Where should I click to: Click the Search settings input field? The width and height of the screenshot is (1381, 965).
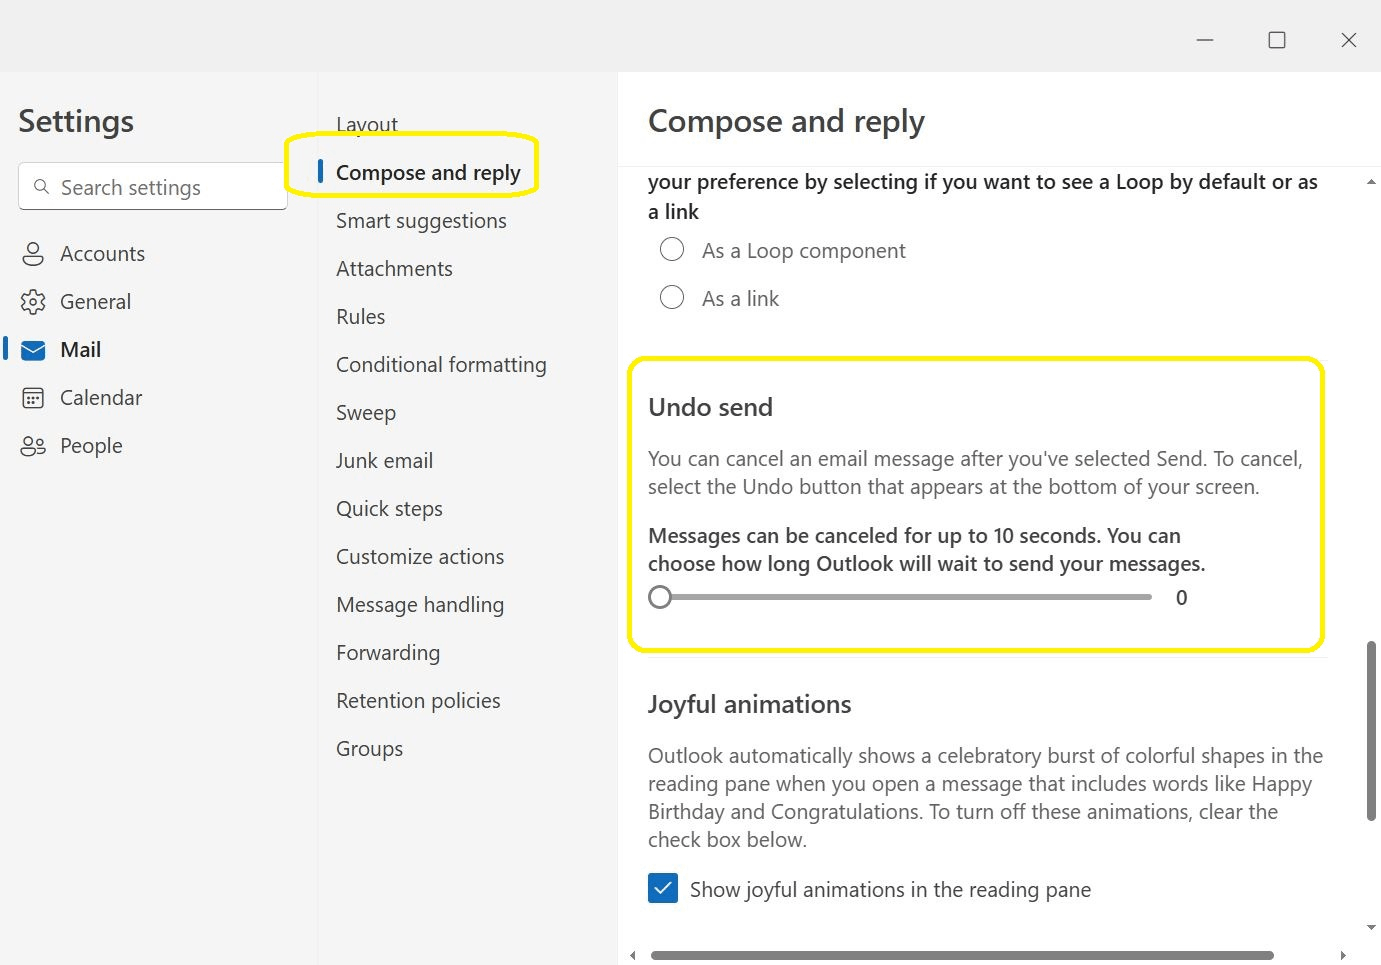[153, 187]
